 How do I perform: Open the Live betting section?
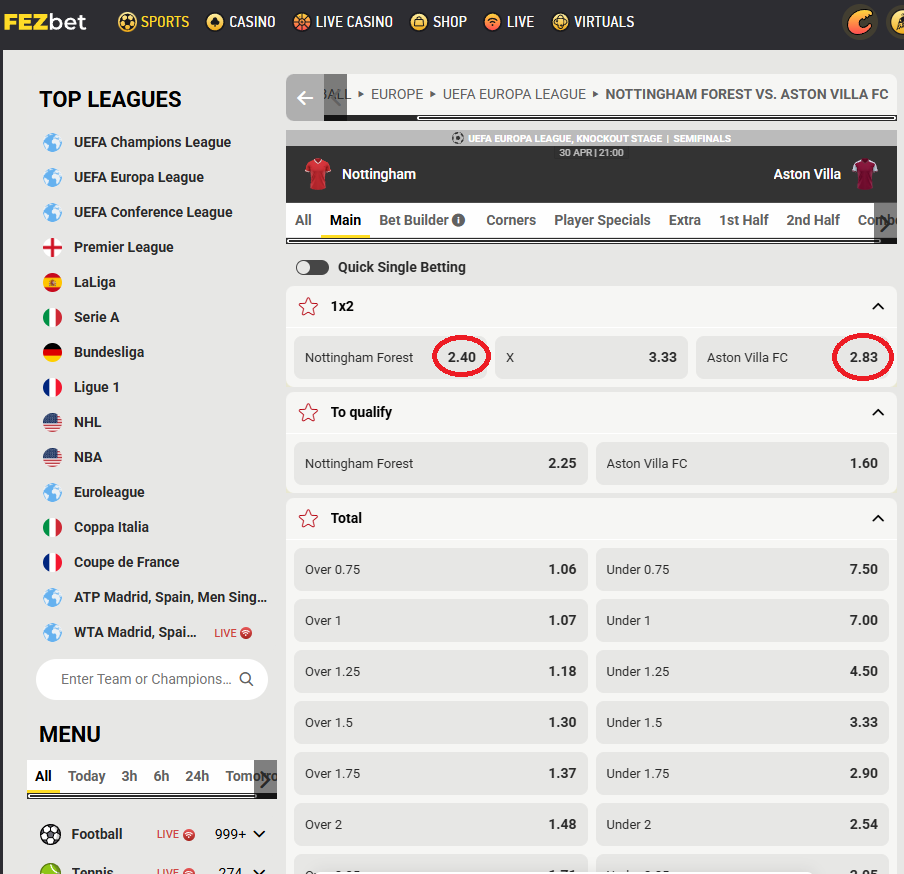tap(509, 22)
